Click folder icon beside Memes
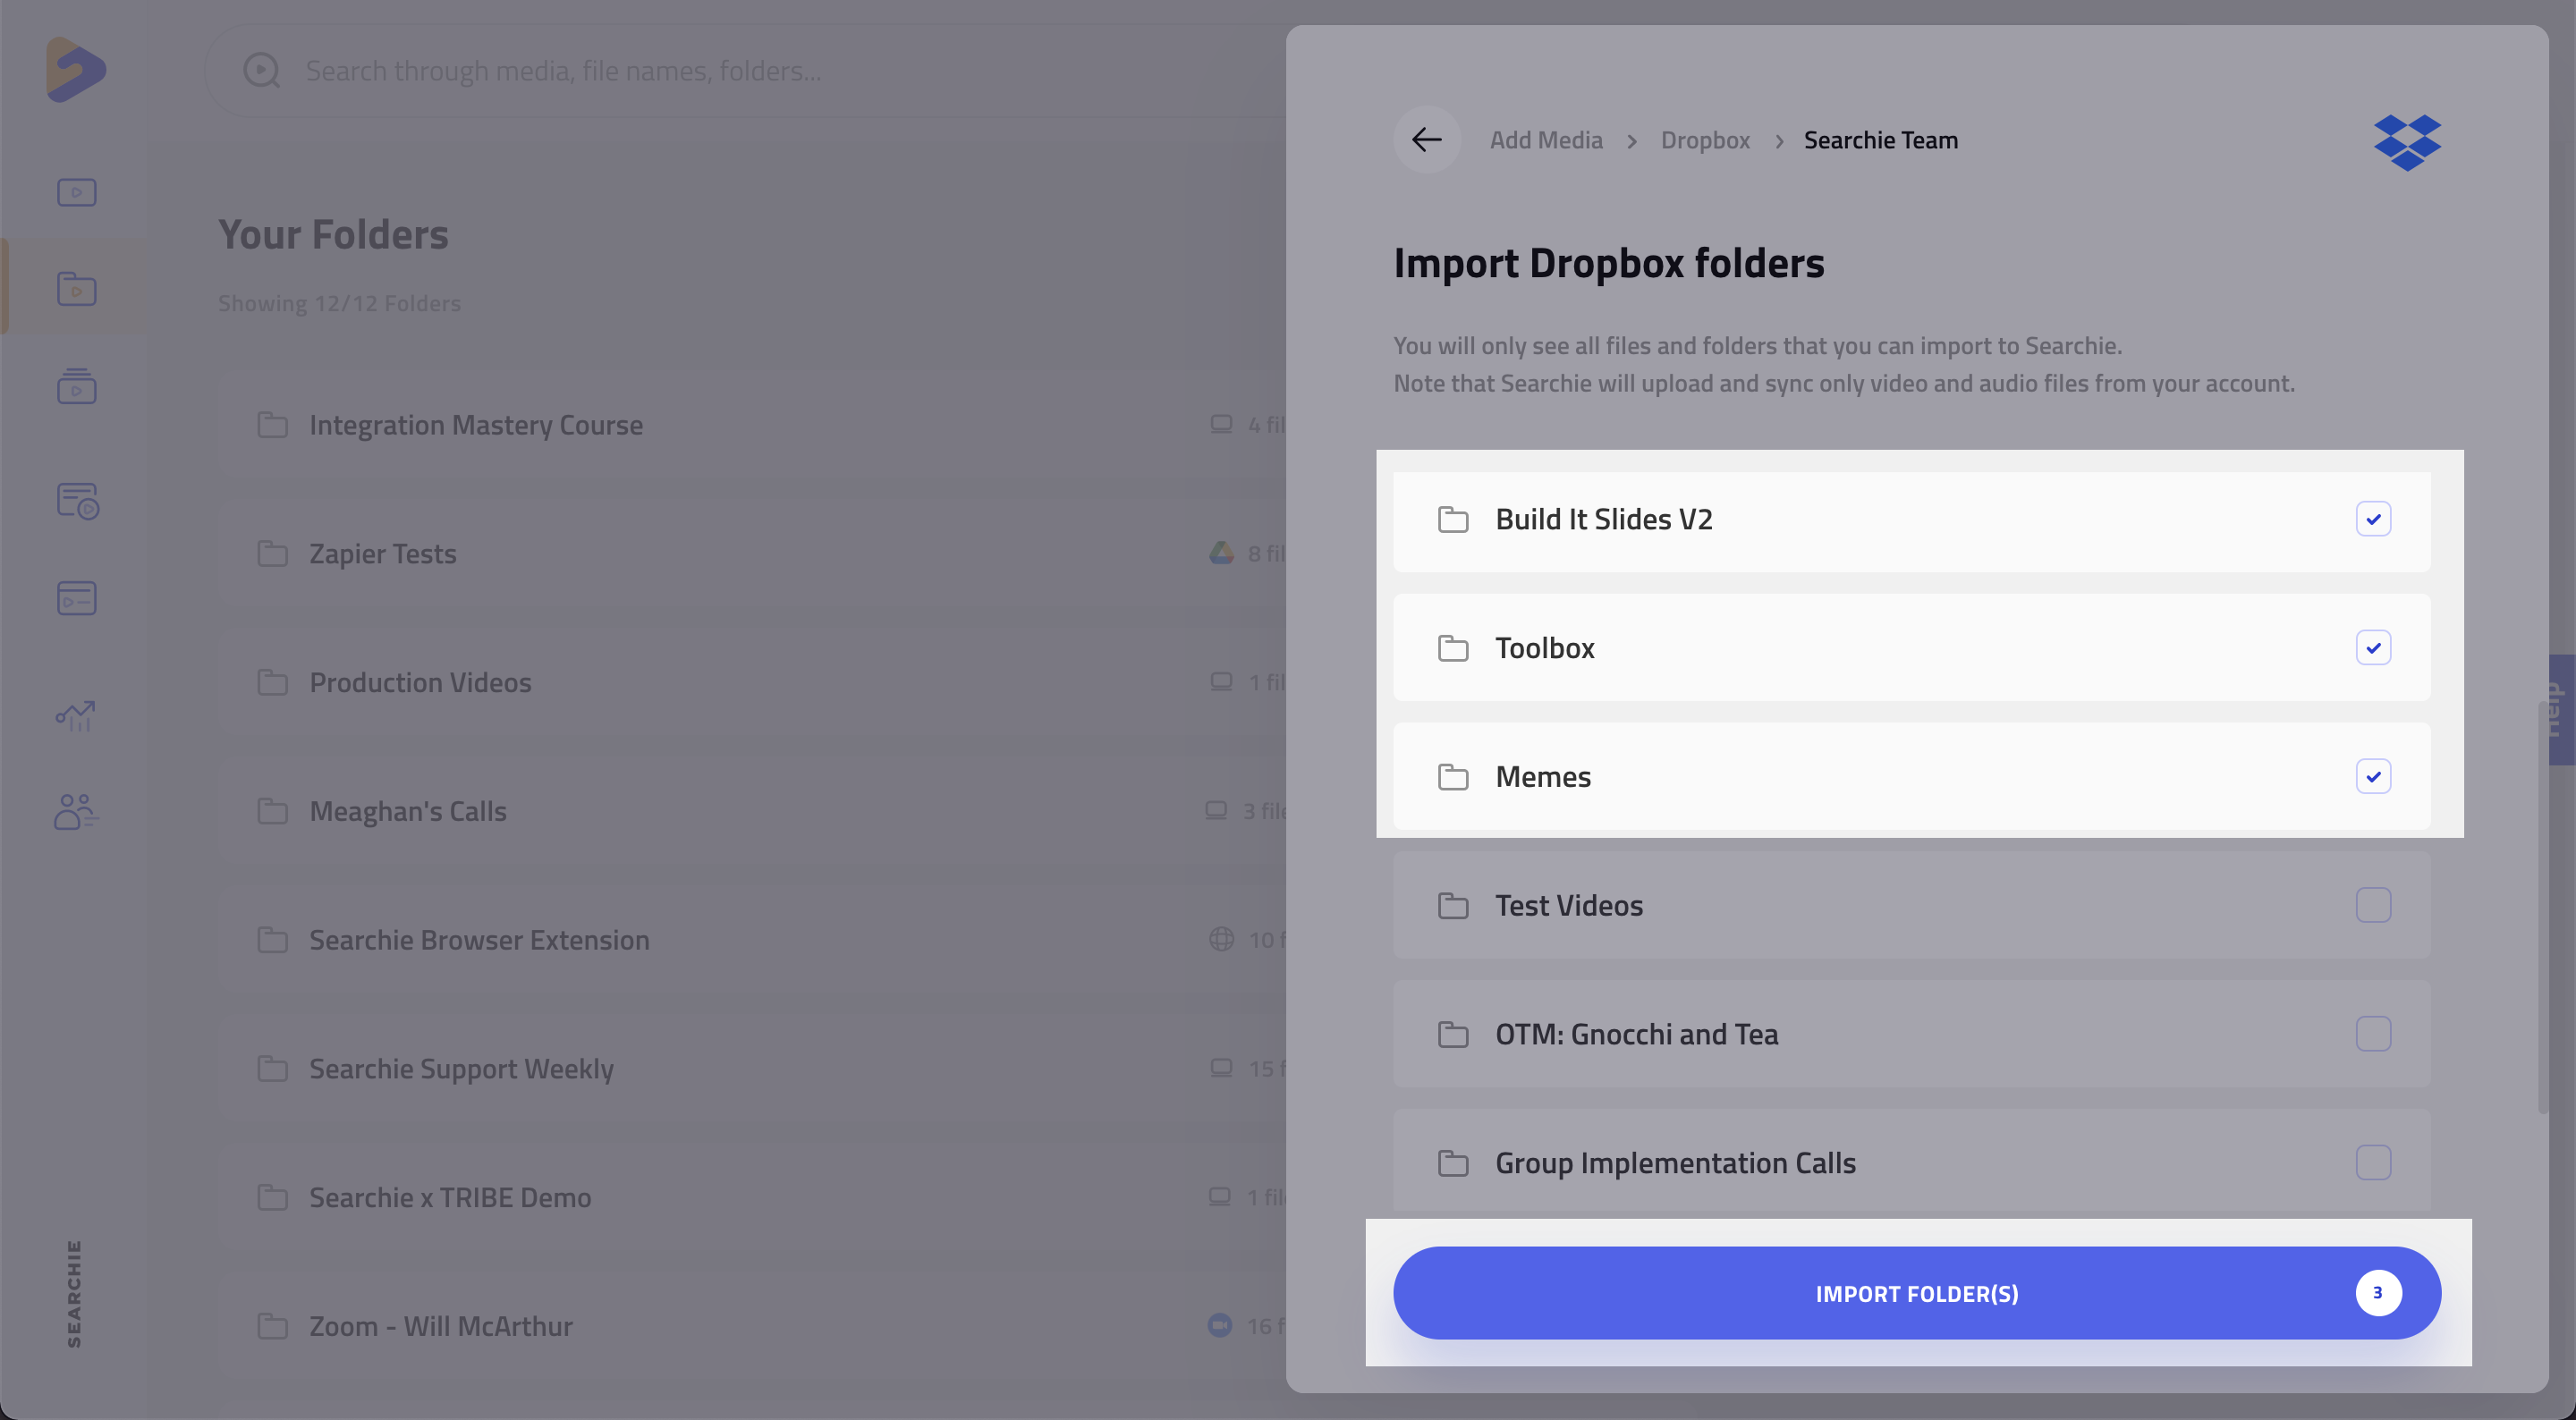 pyautogui.click(x=1453, y=776)
